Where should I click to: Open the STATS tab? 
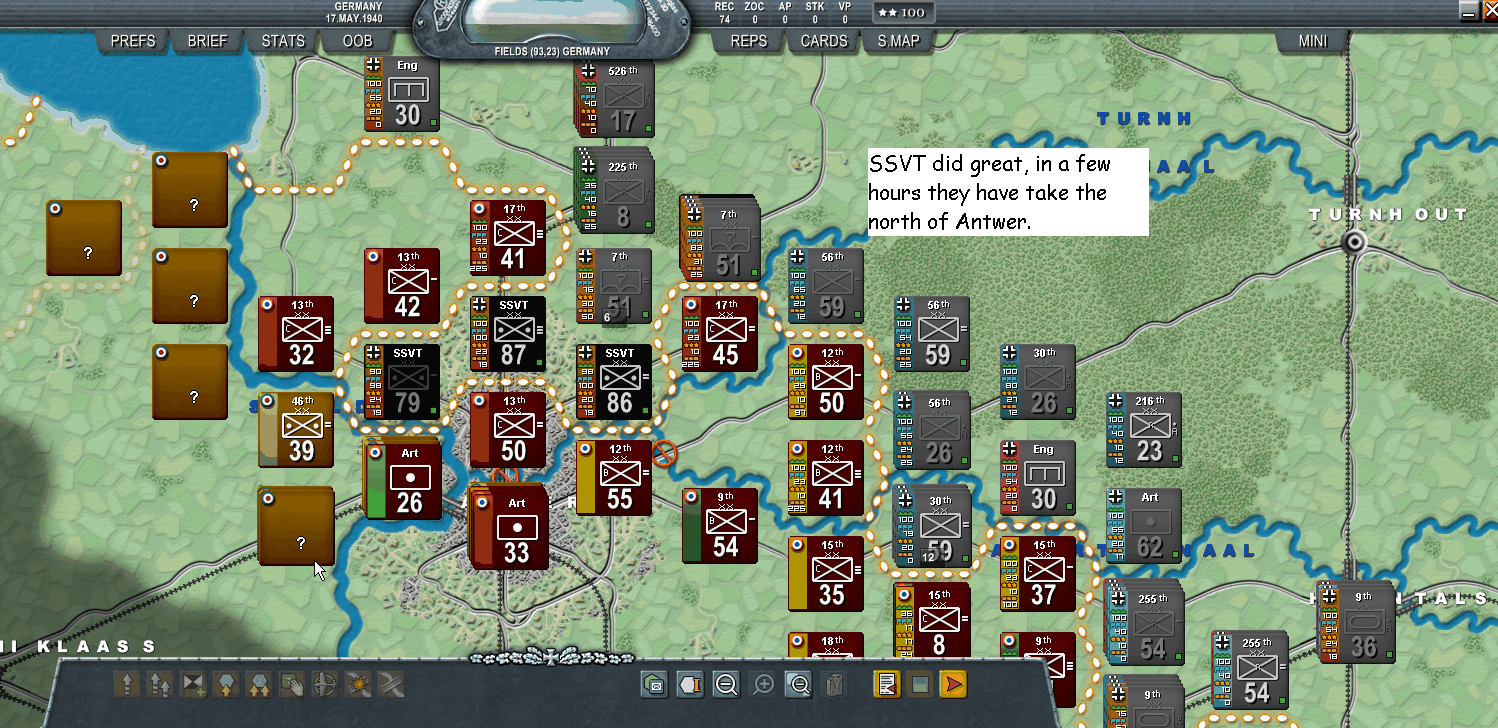coord(283,41)
